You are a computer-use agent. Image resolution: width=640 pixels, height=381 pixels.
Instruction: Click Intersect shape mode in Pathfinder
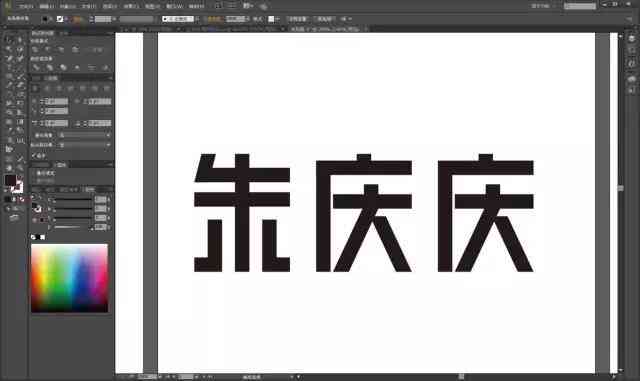(x=61, y=49)
